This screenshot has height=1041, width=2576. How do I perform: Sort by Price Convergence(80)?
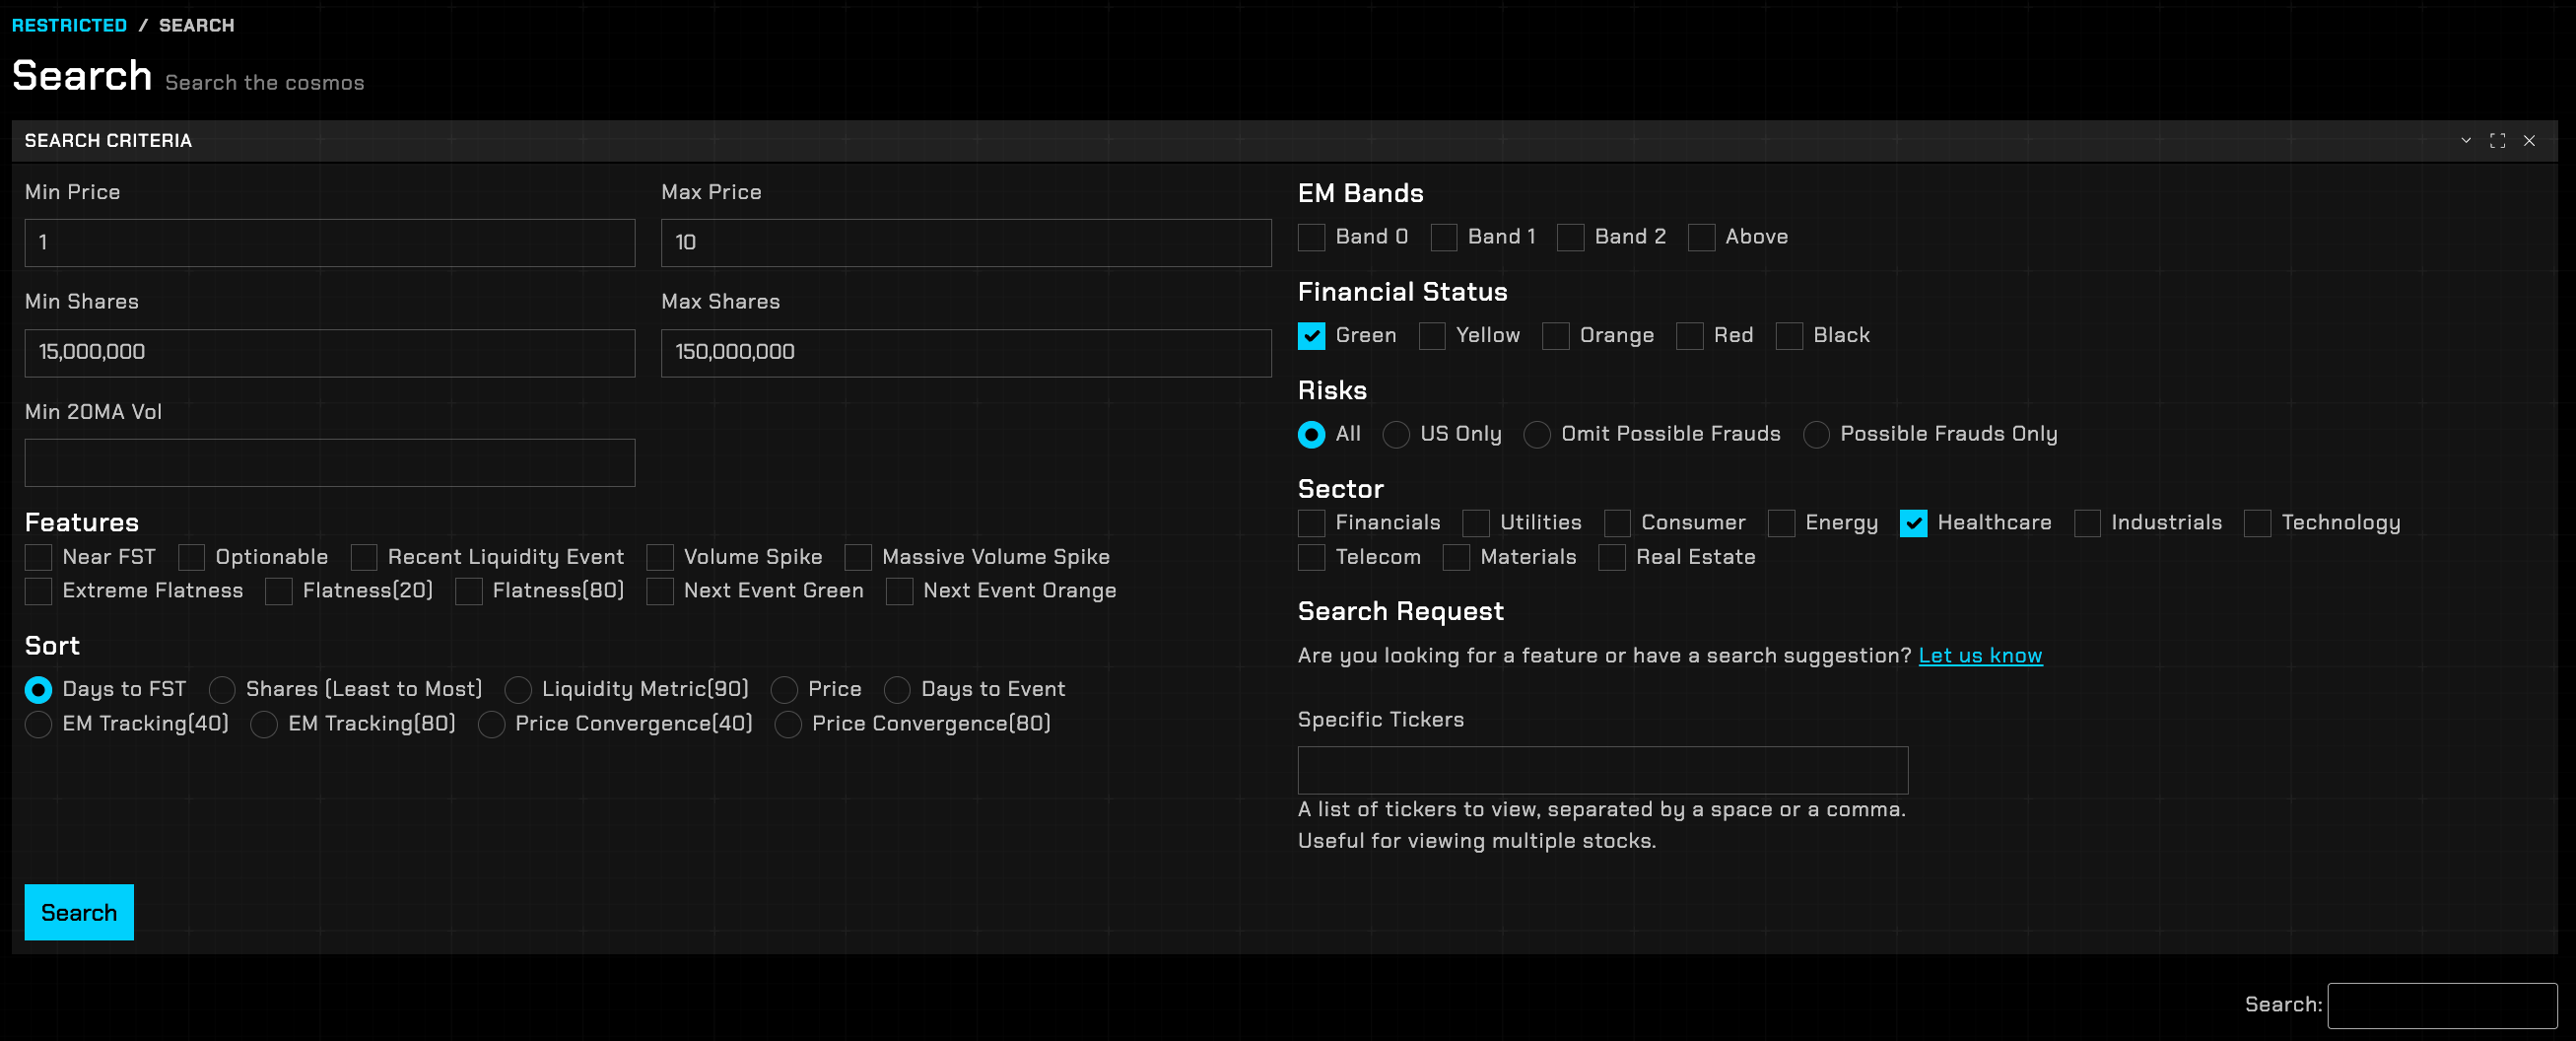pos(788,724)
